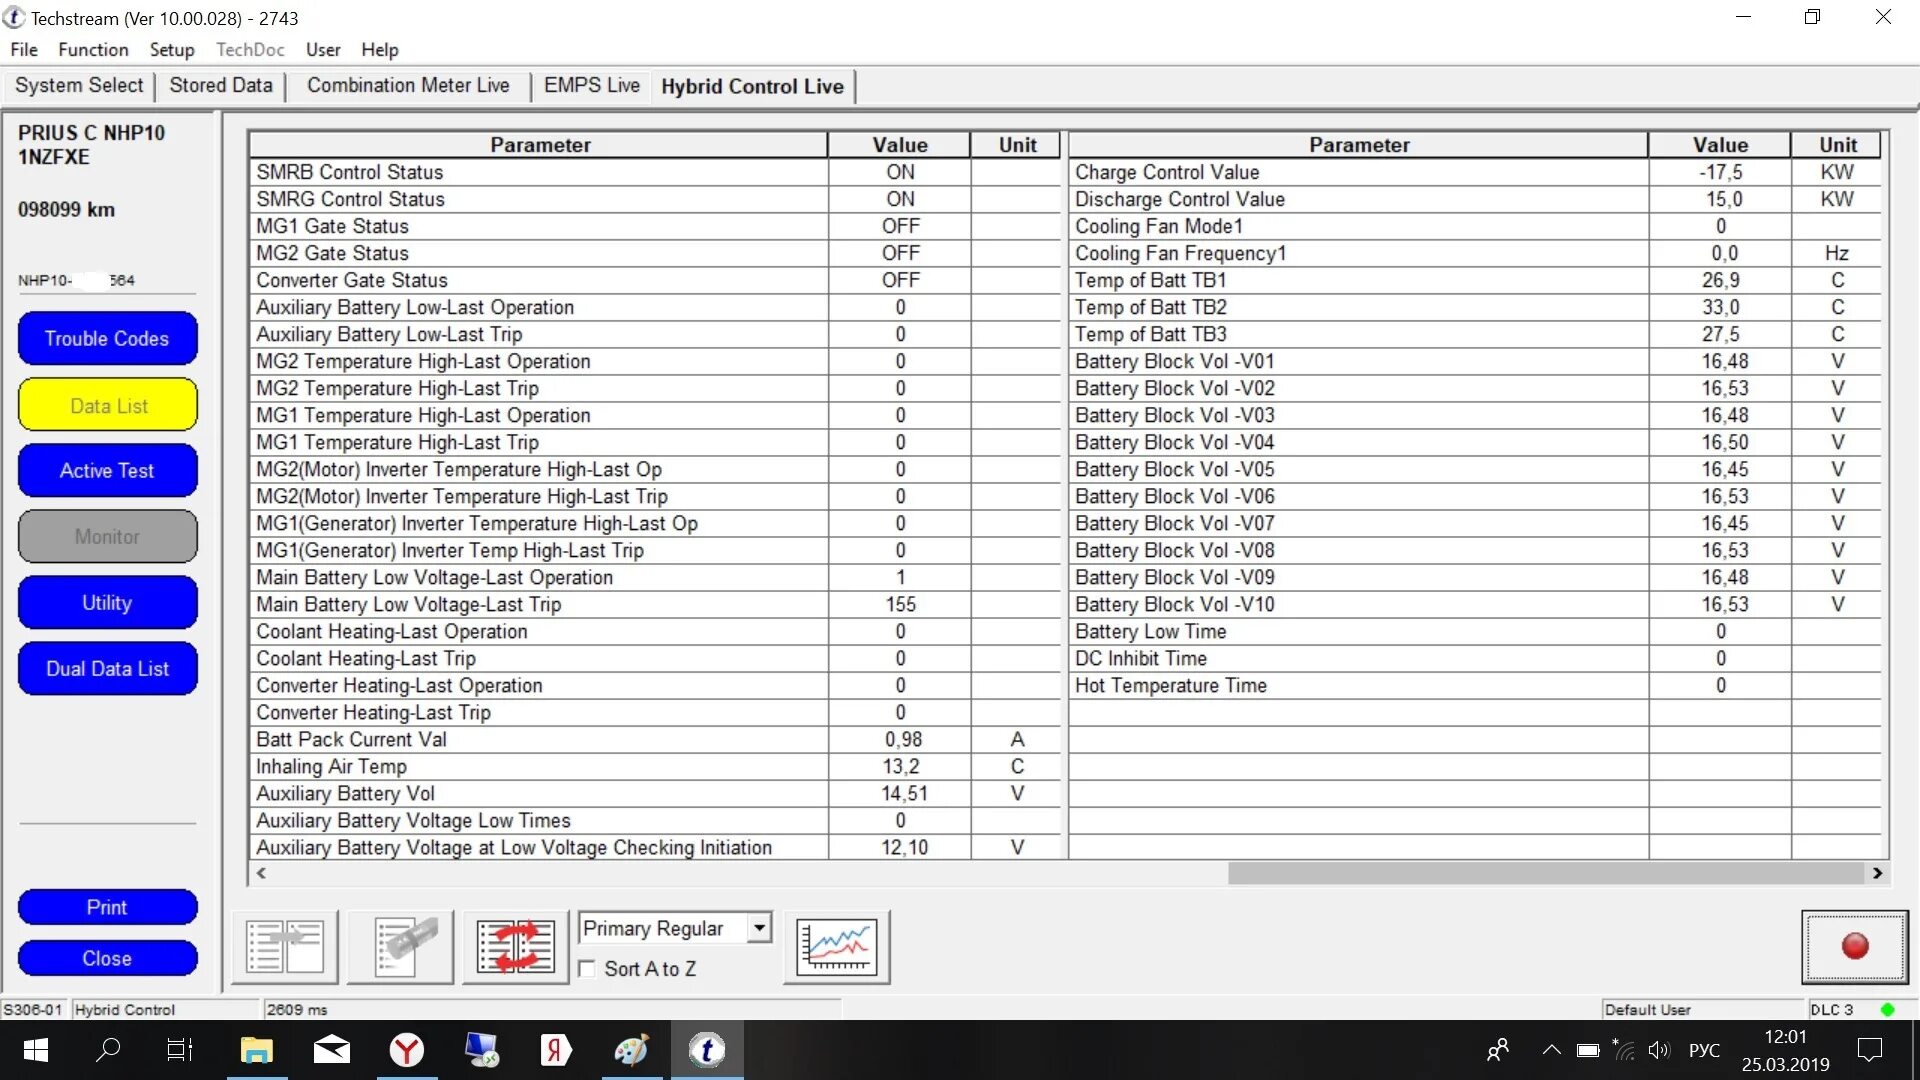Open Dual Data List panel
1920x1080 pixels.
tap(105, 669)
